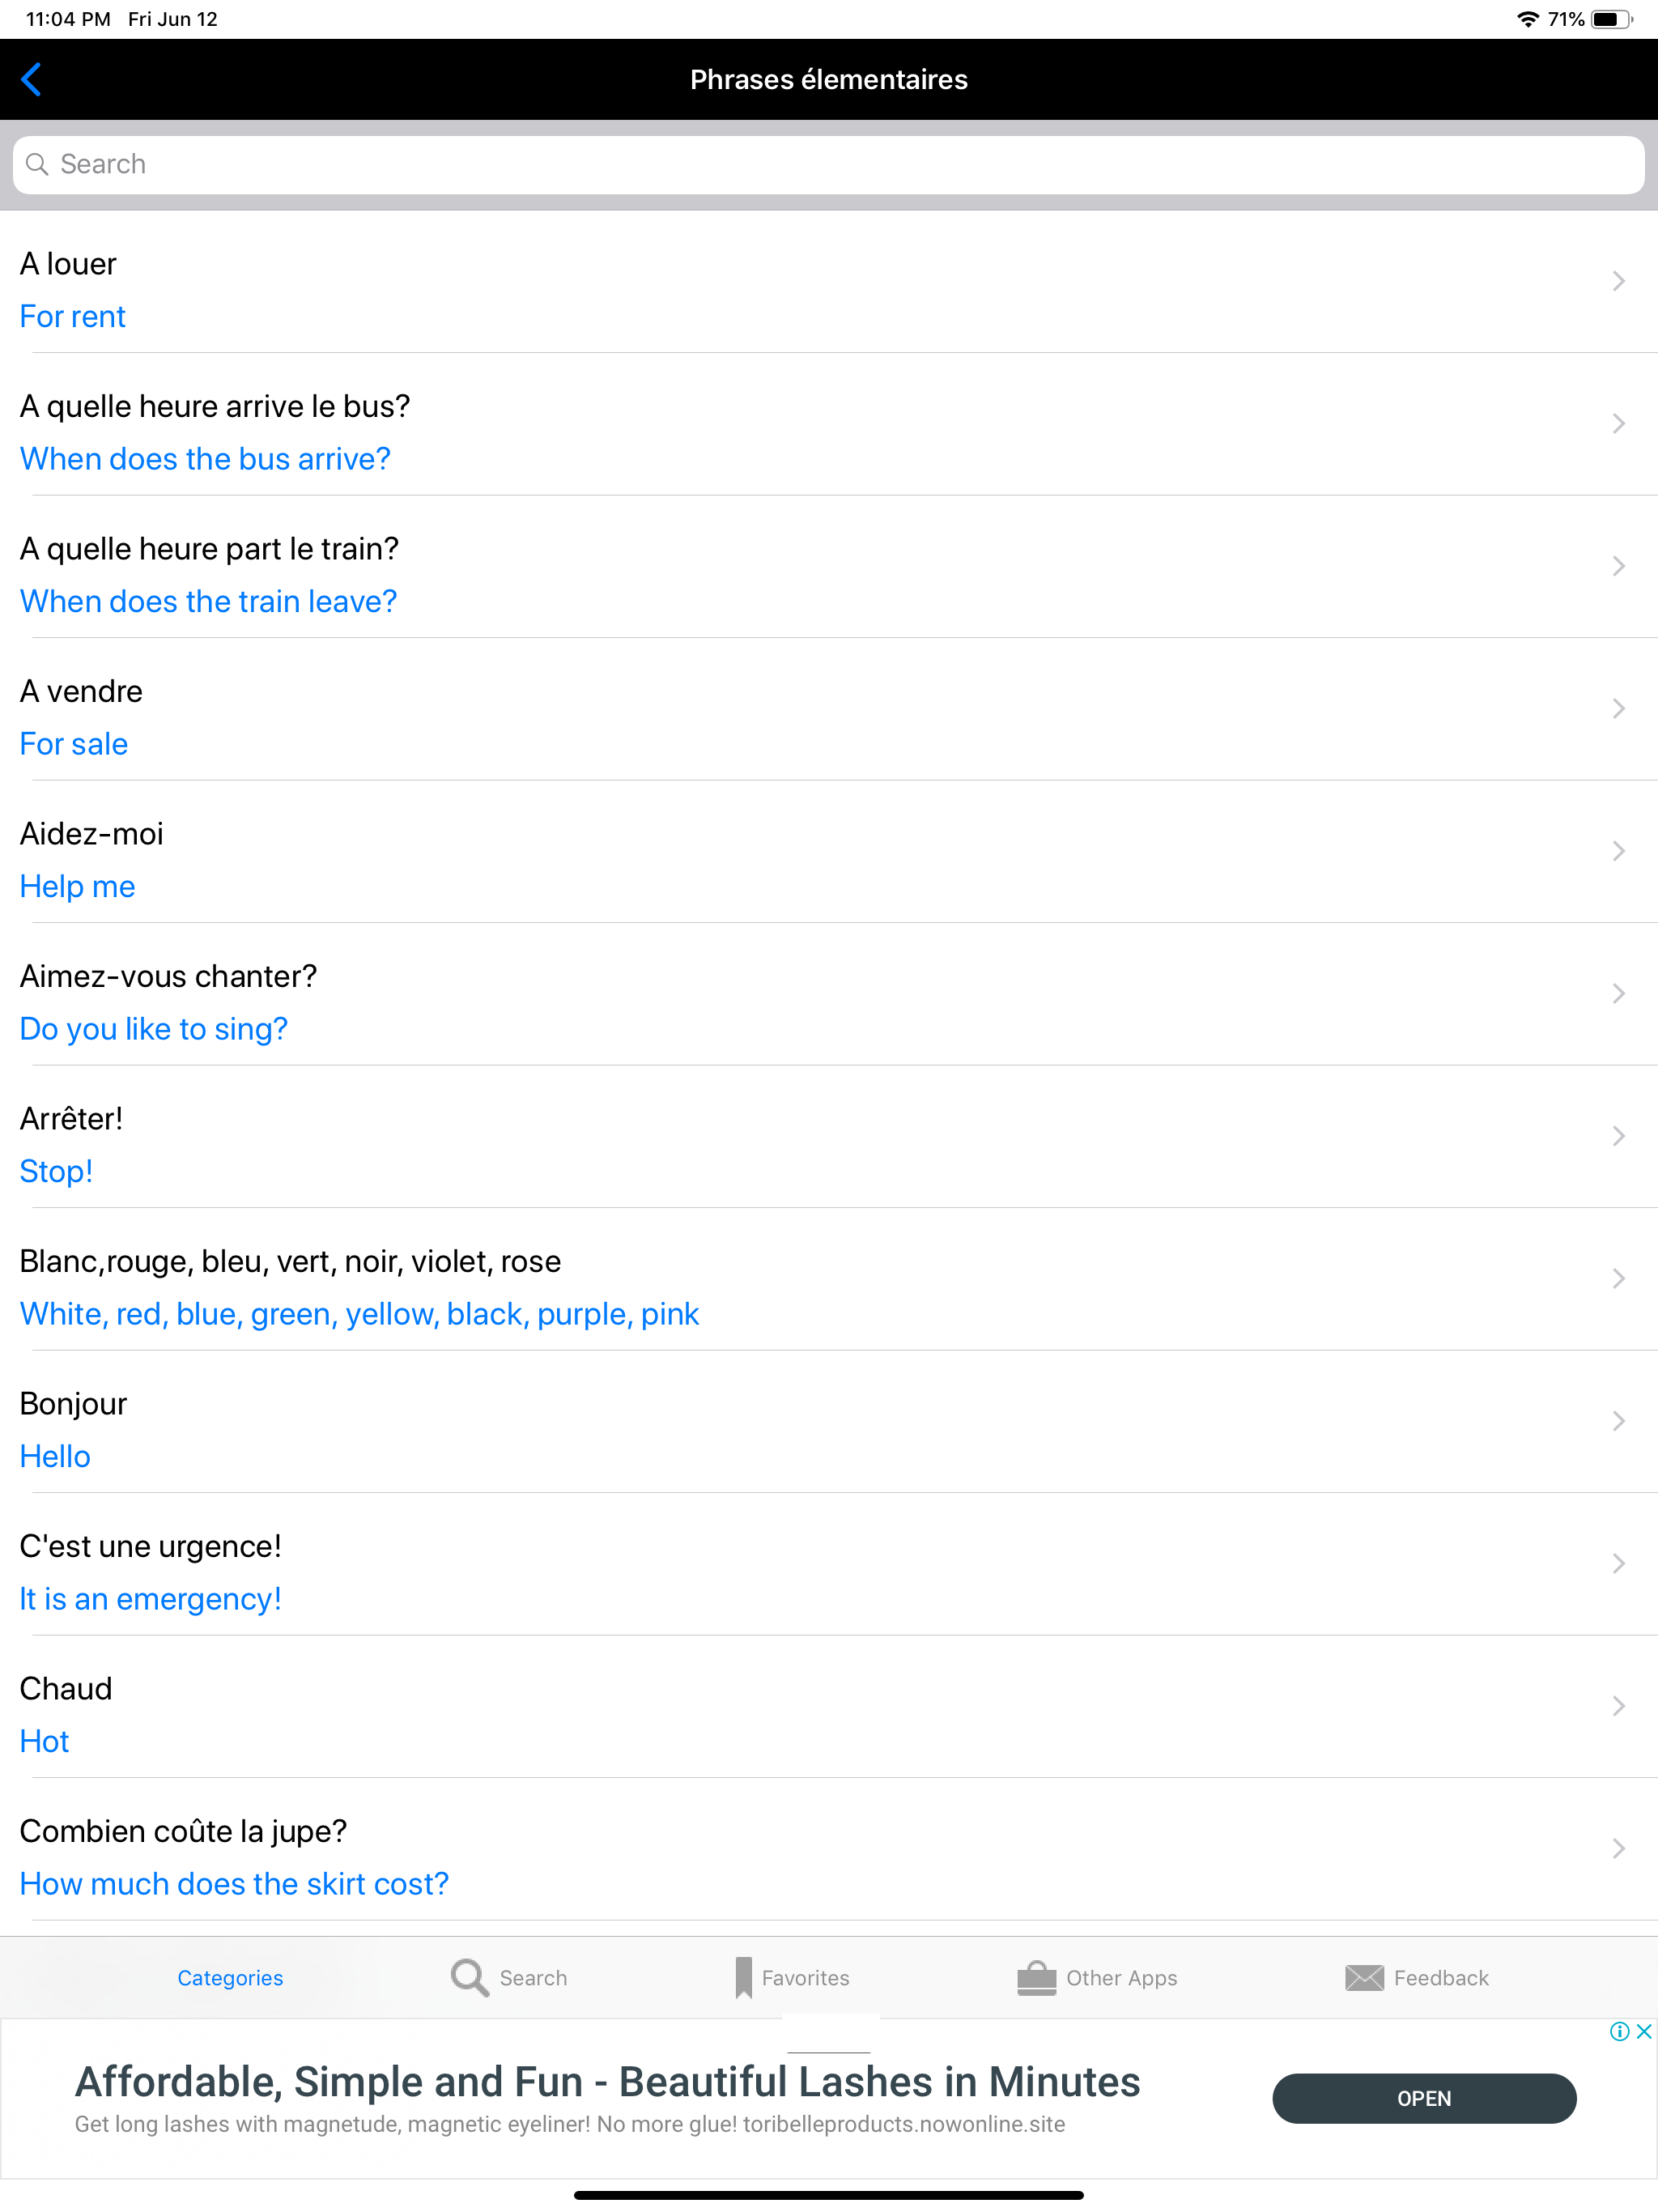Tap the blue back arrow icon
Screen dimensions: 1658x2212
(31, 79)
